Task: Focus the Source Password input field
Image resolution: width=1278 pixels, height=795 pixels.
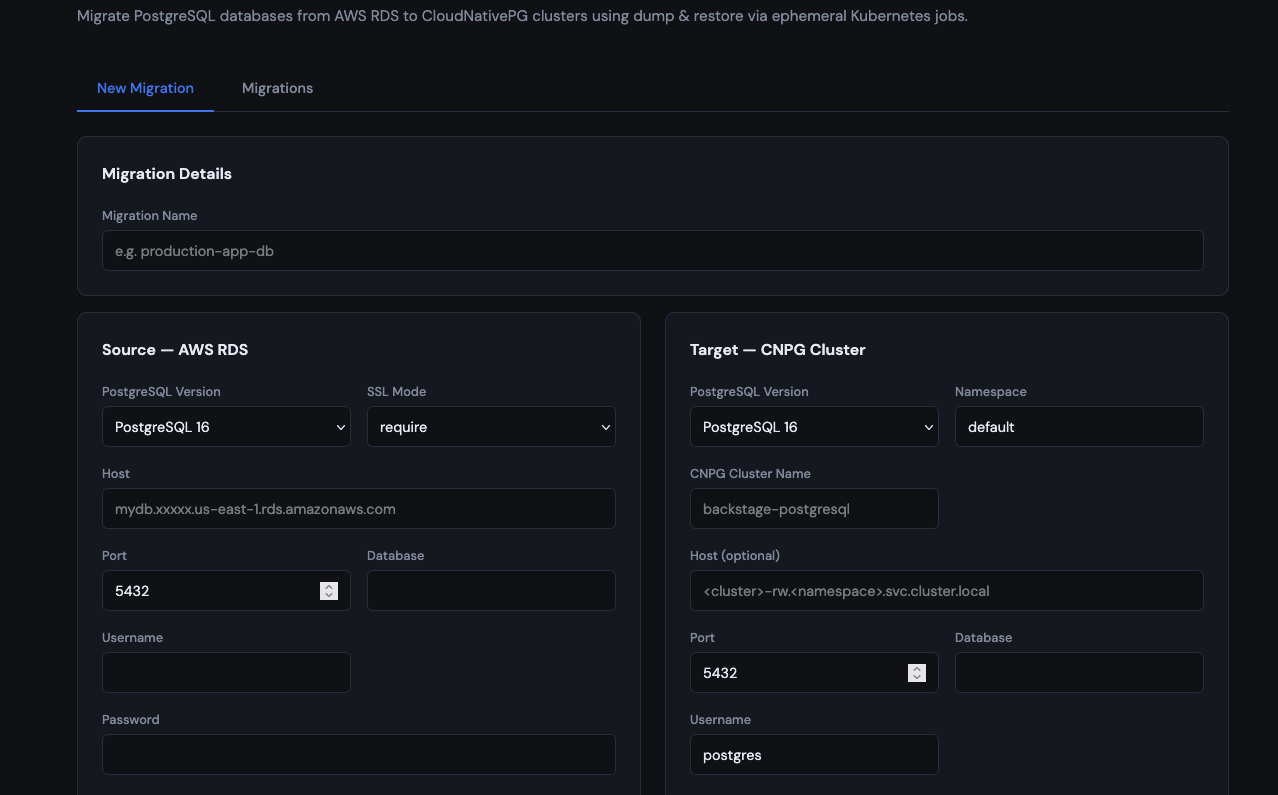Action: pyautogui.click(x=358, y=755)
